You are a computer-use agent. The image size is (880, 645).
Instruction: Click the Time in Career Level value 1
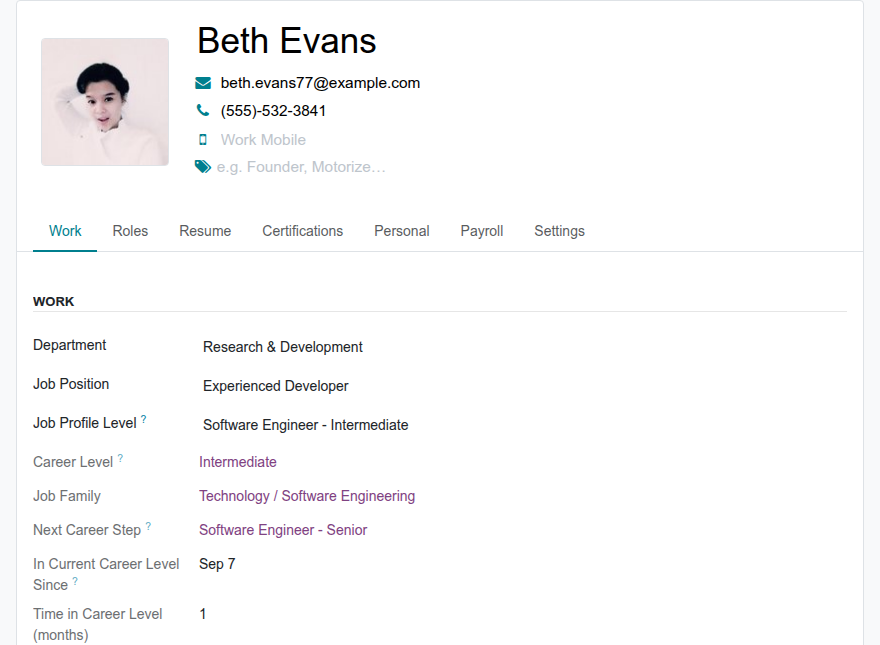coord(203,614)
